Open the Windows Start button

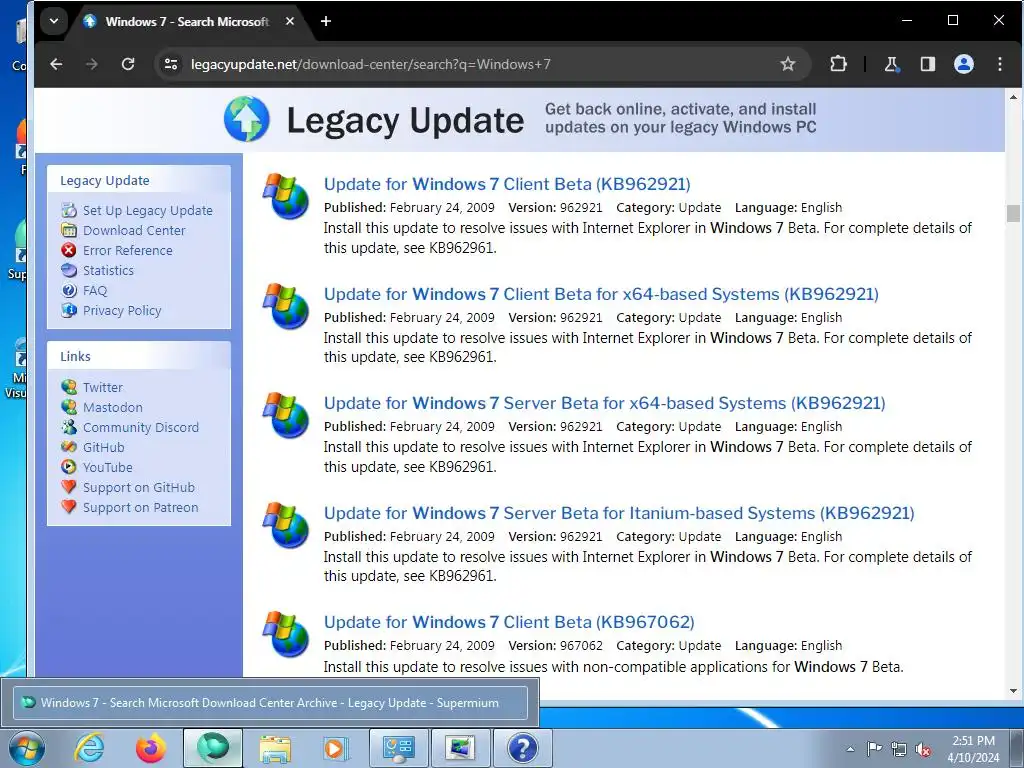pos(27,748)
